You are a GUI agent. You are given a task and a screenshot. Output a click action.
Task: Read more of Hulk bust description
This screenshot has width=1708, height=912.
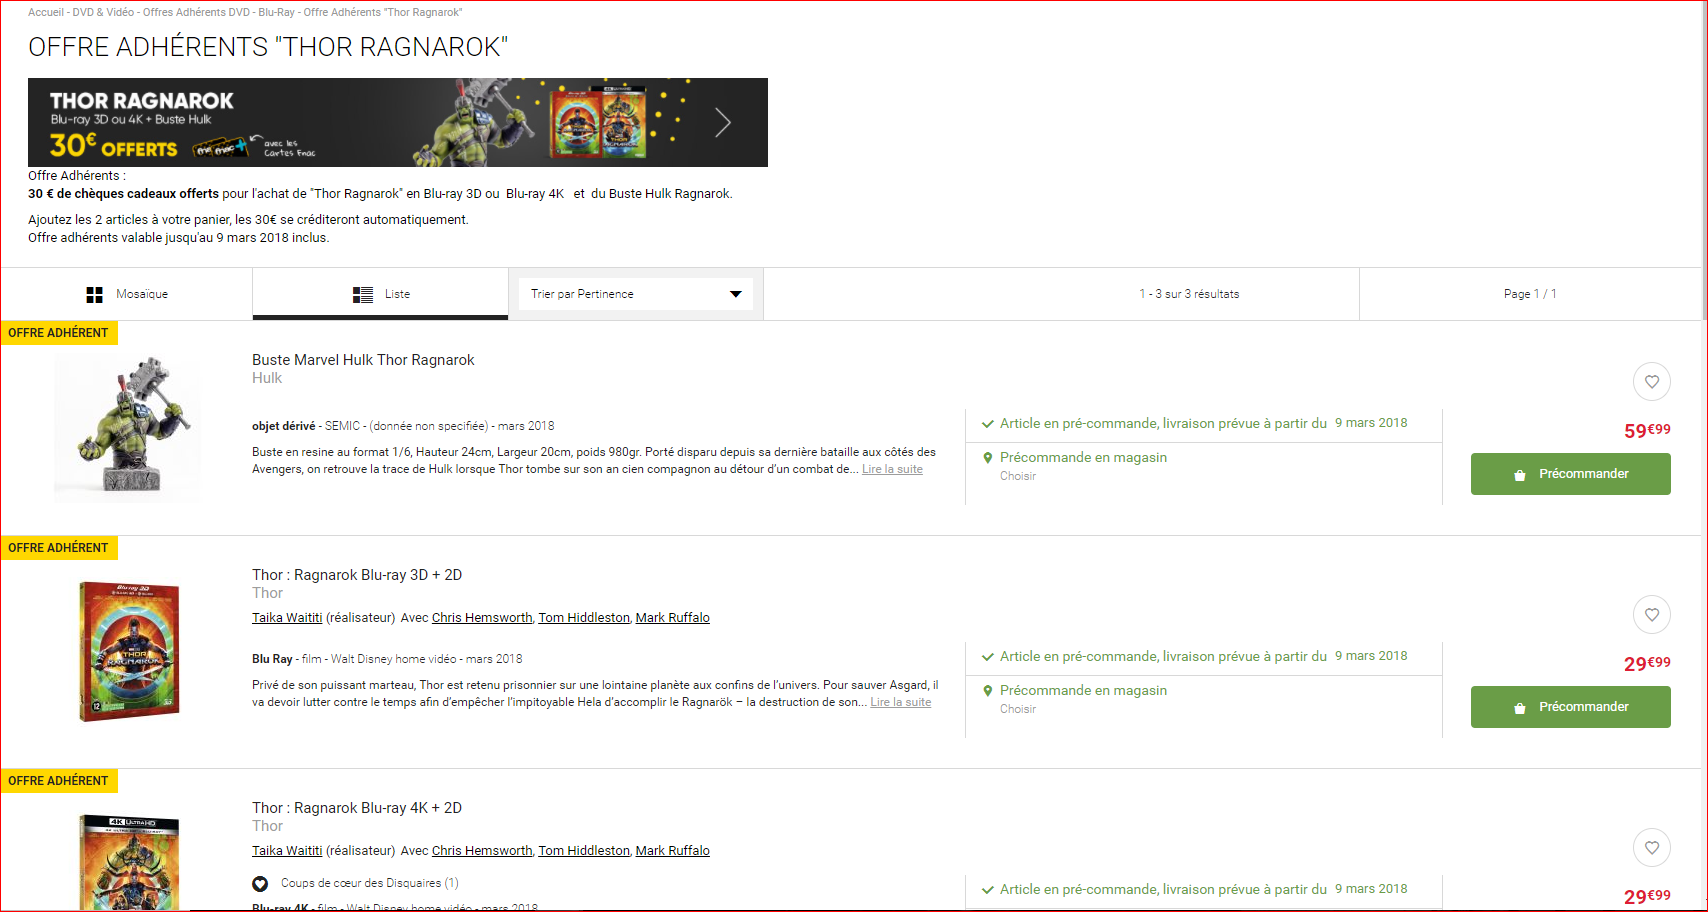(x=892, y=469)
